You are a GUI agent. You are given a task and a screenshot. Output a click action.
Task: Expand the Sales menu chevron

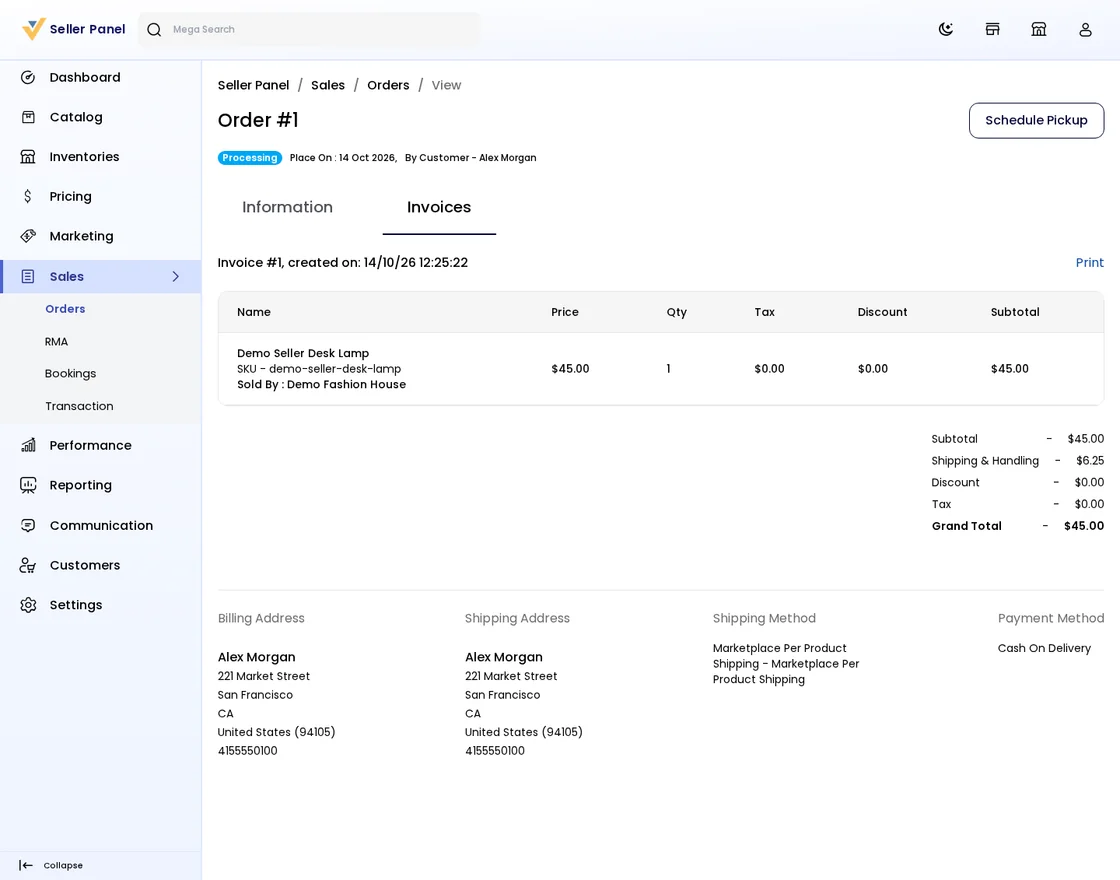(176, 276)
